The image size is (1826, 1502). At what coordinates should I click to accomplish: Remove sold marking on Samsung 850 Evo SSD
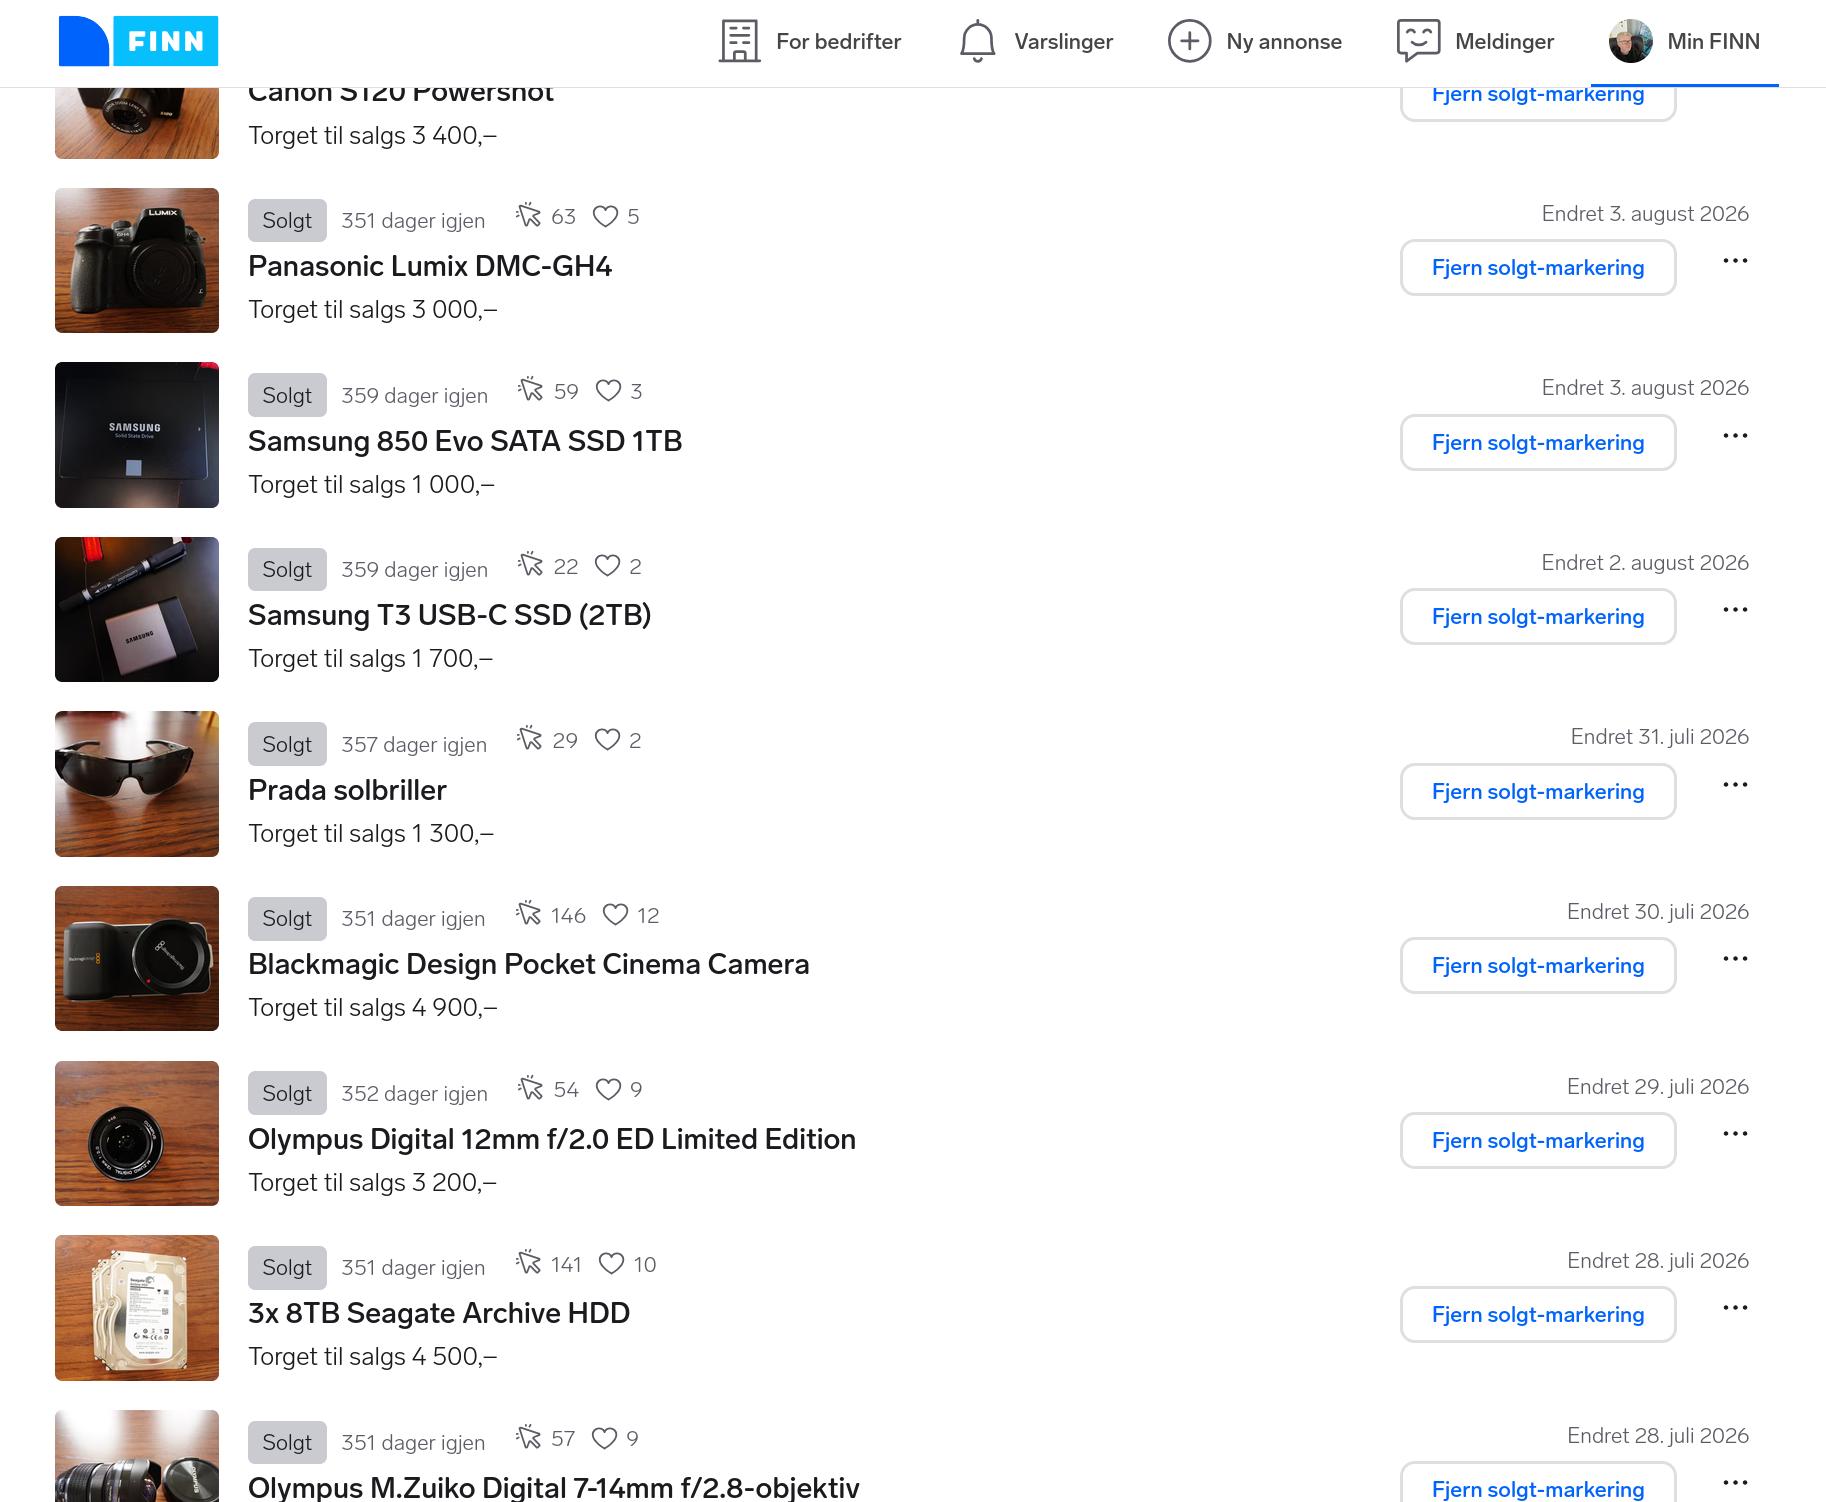[1538, 442]
